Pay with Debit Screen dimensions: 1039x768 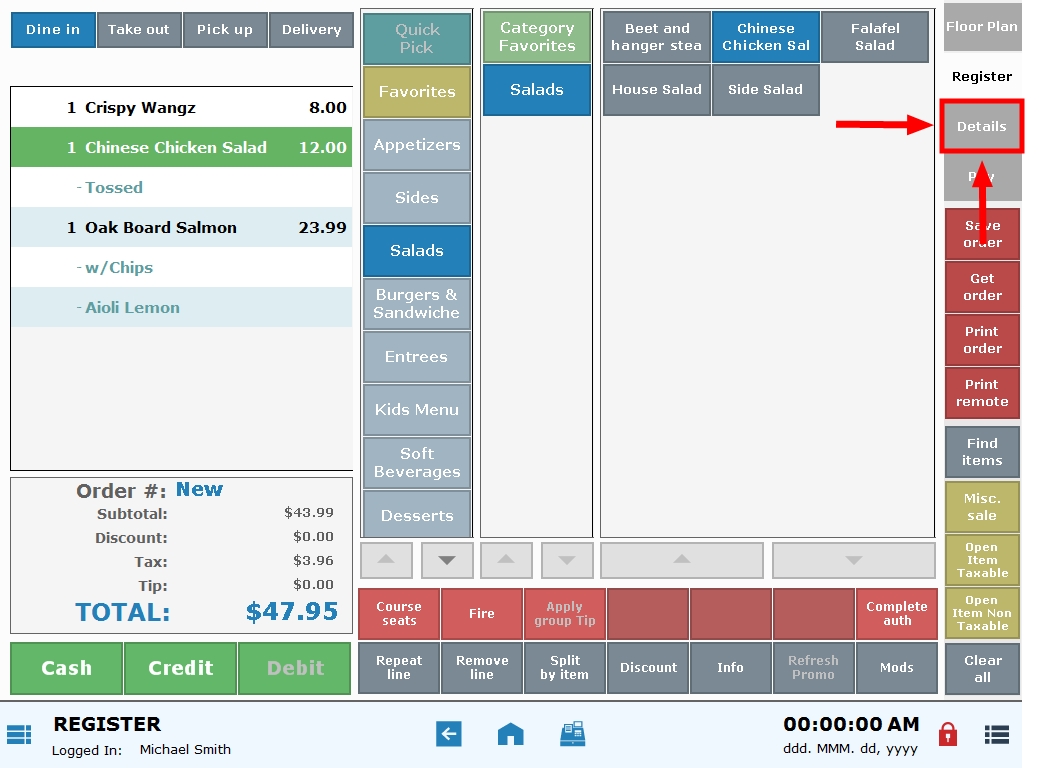pyautogui.click(x=295, y=668)
